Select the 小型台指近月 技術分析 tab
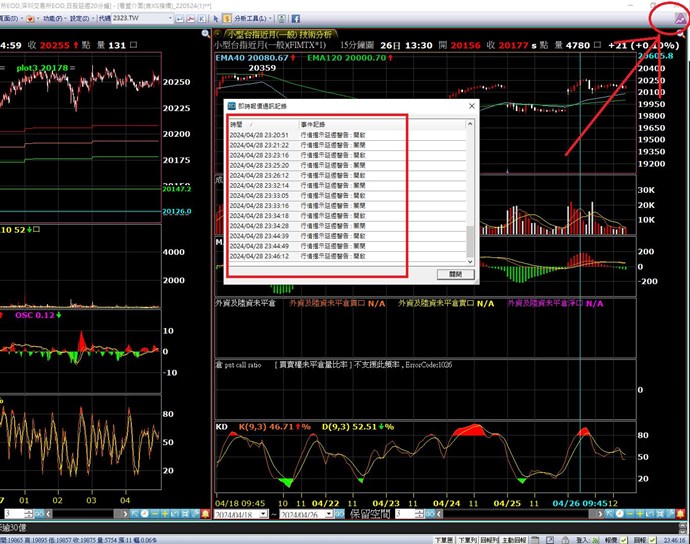690x544 pixels. [x=269, y=34]
